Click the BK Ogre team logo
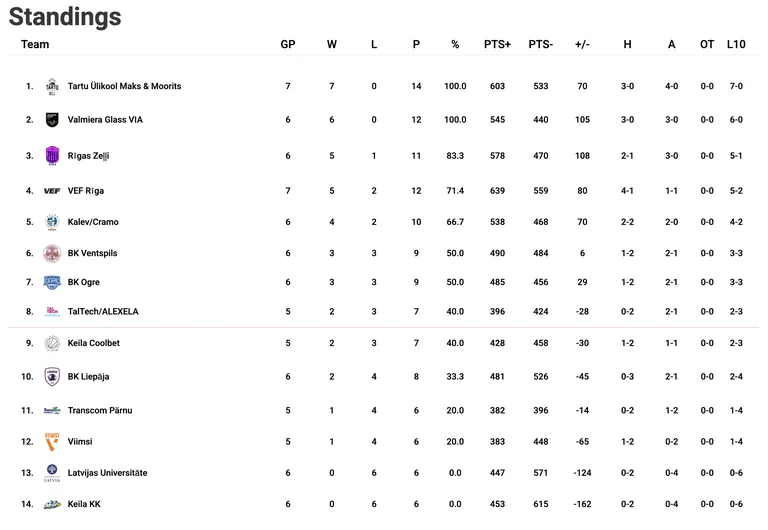Screen dimensions: 768x530 click(x=52, y=283)
